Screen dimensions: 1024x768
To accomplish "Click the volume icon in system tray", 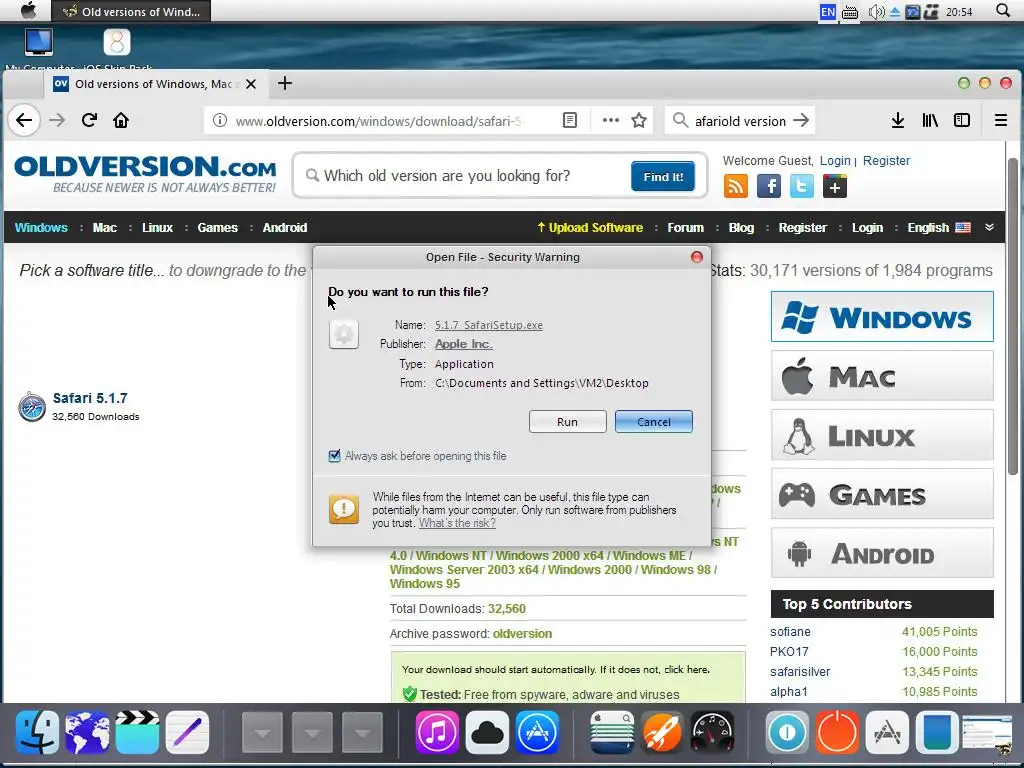I will [876, 12].
